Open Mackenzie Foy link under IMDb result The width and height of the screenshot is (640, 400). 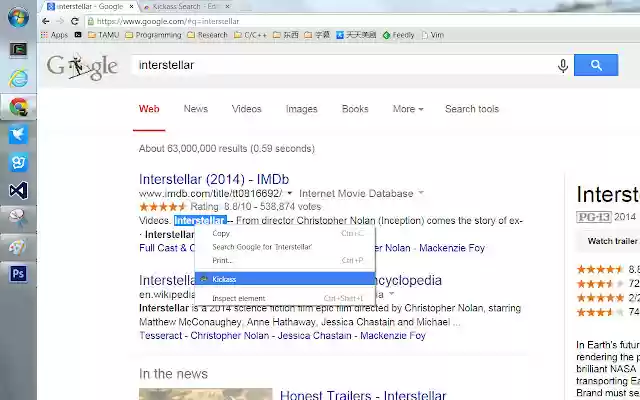(x=452, y=248)
